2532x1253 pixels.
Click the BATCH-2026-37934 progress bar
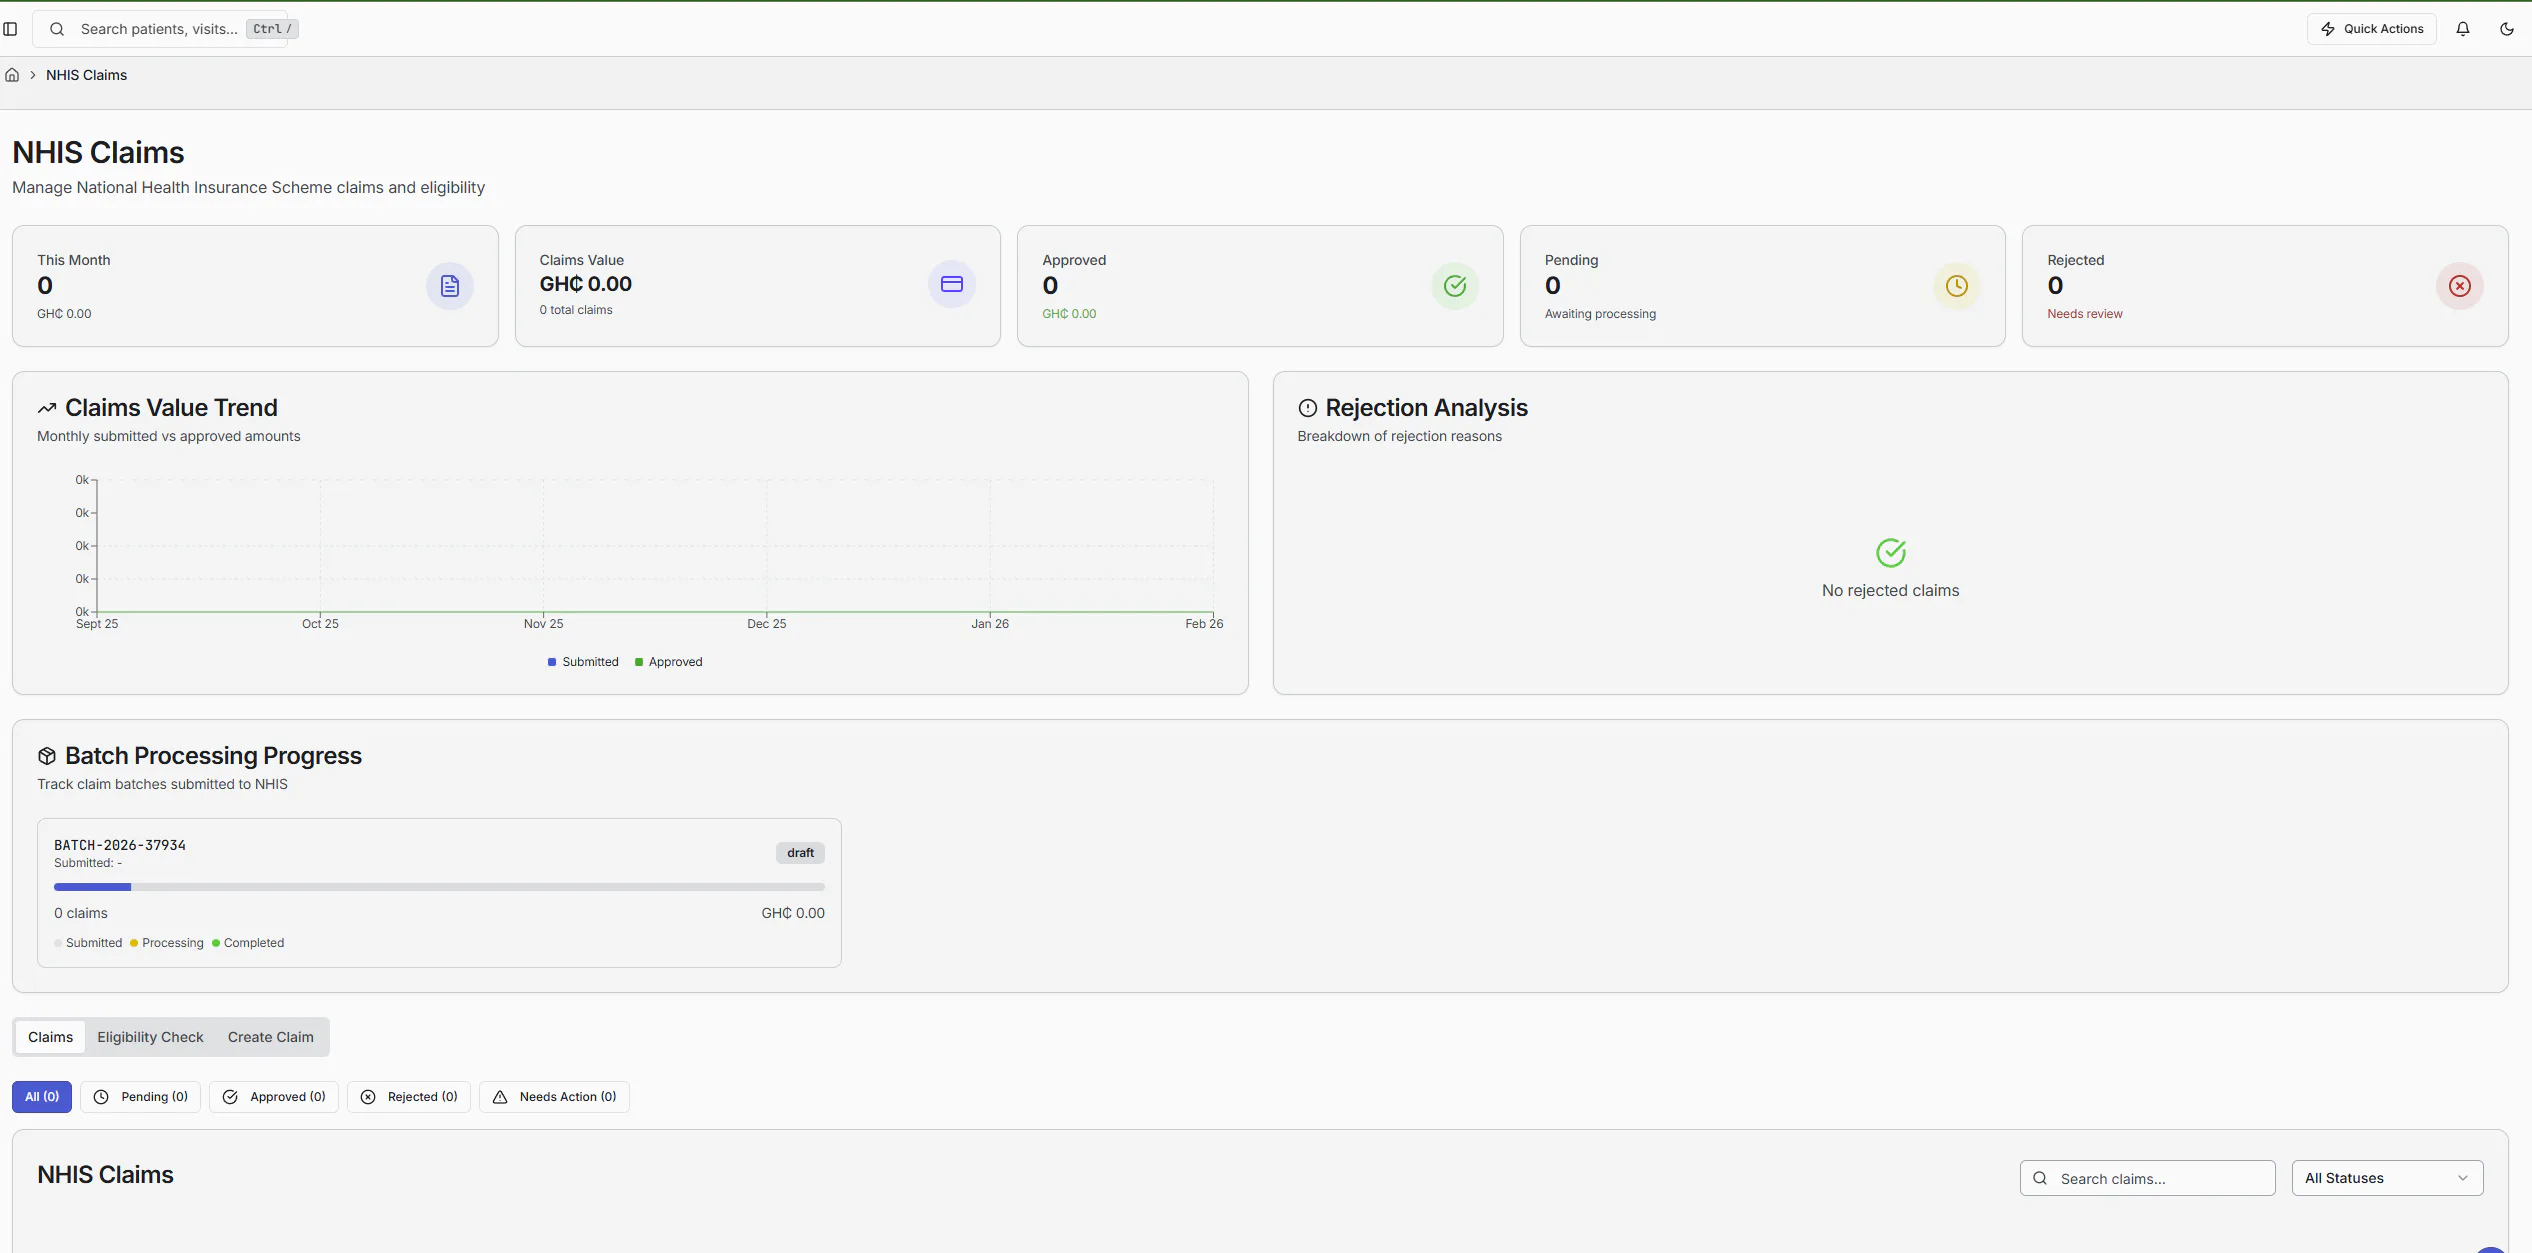pos(439,887)
